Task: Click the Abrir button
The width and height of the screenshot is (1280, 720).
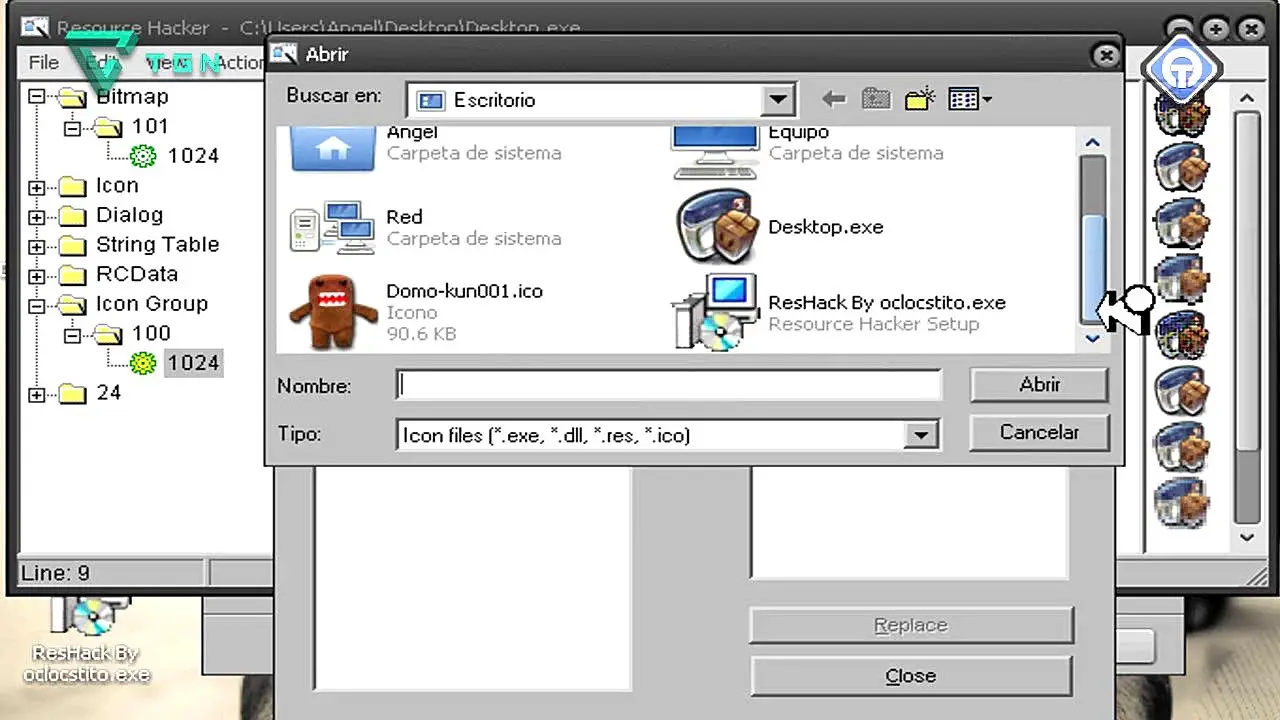Action: 1039,385
